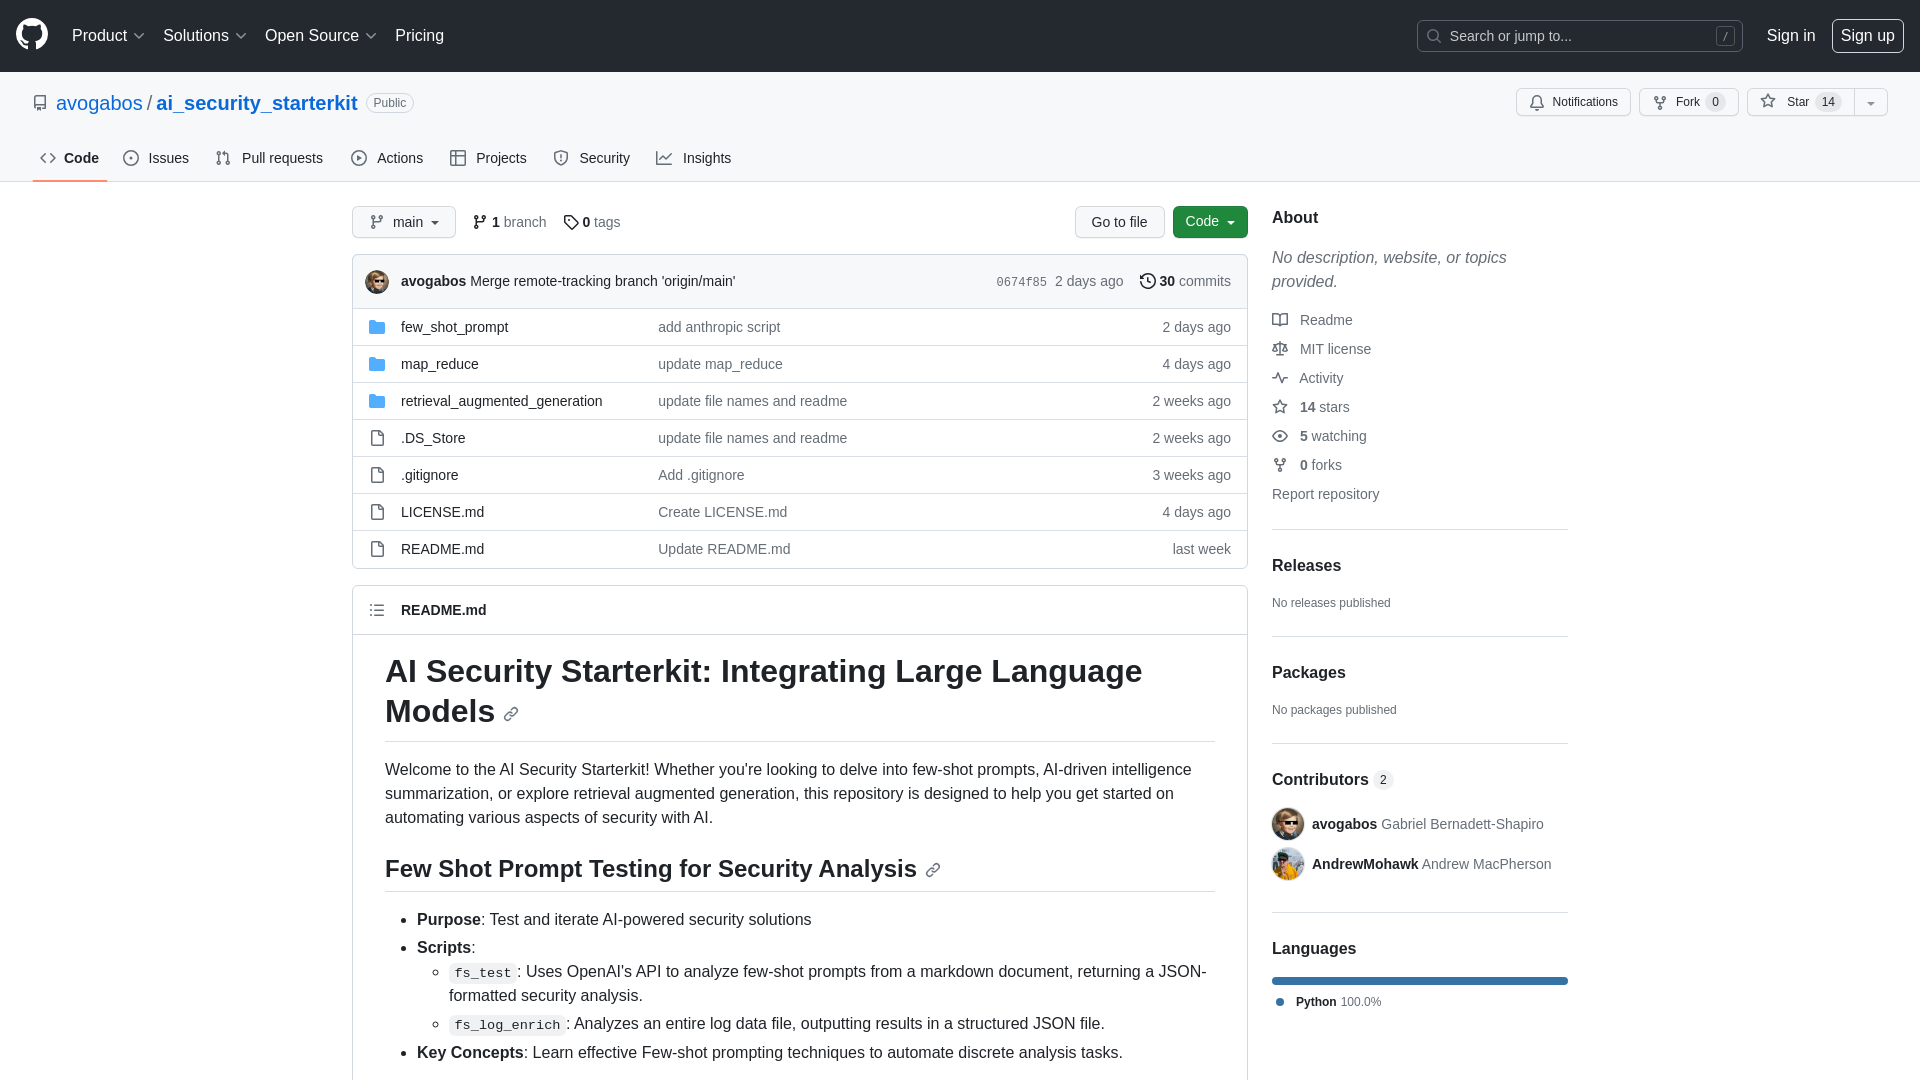Click Python 100.0% language link

(x=1329, y=1002)
